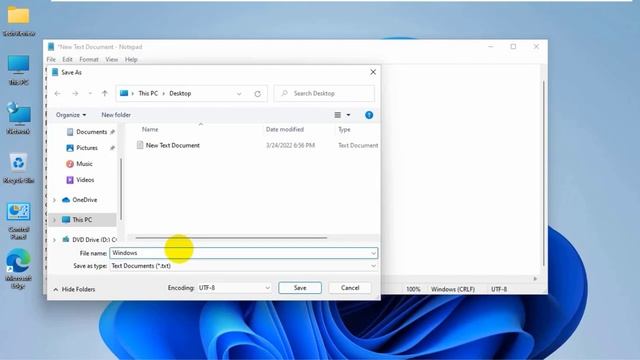The width and height of the screenshot is (640, 360).
Task: Open the Notepad View menu
Action: click(x=111, y=60)
